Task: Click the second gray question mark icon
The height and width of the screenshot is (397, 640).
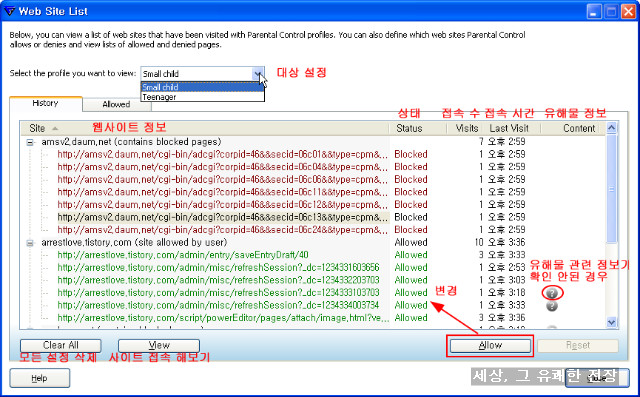Action: [x=552, y=306]
